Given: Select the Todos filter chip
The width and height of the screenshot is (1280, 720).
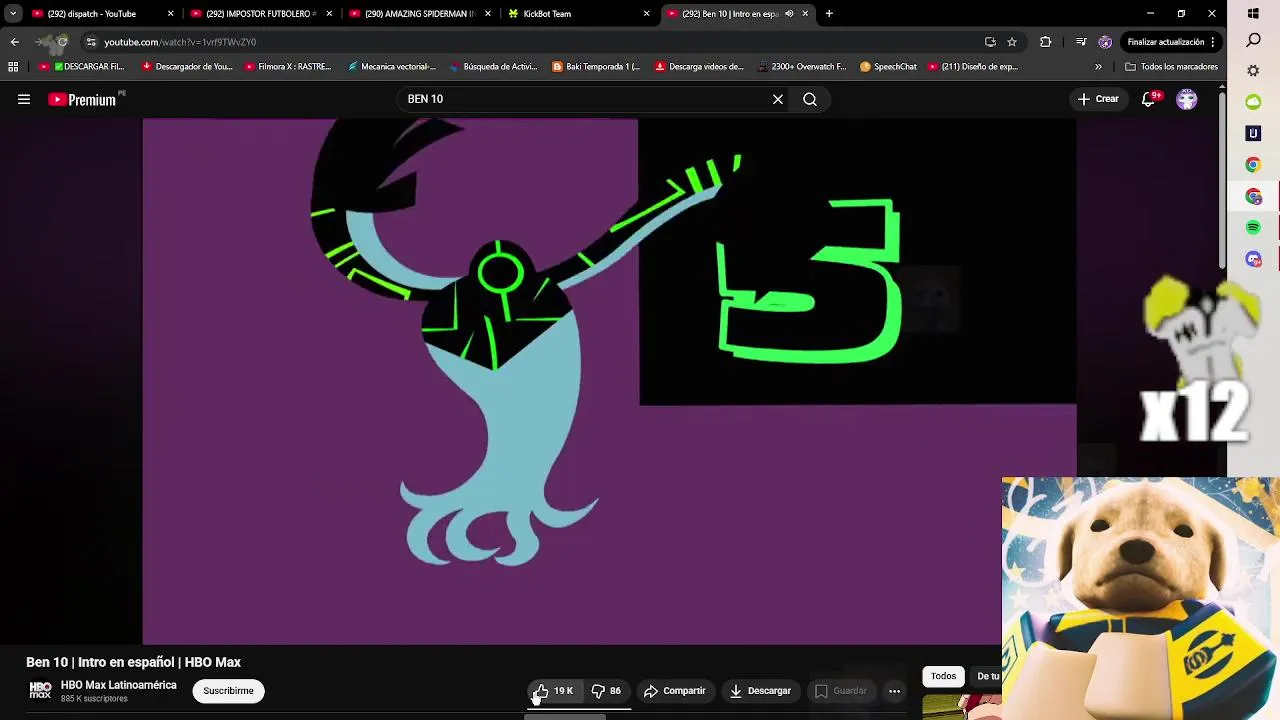Looking at the screenshot, I should tap(944, 676).
